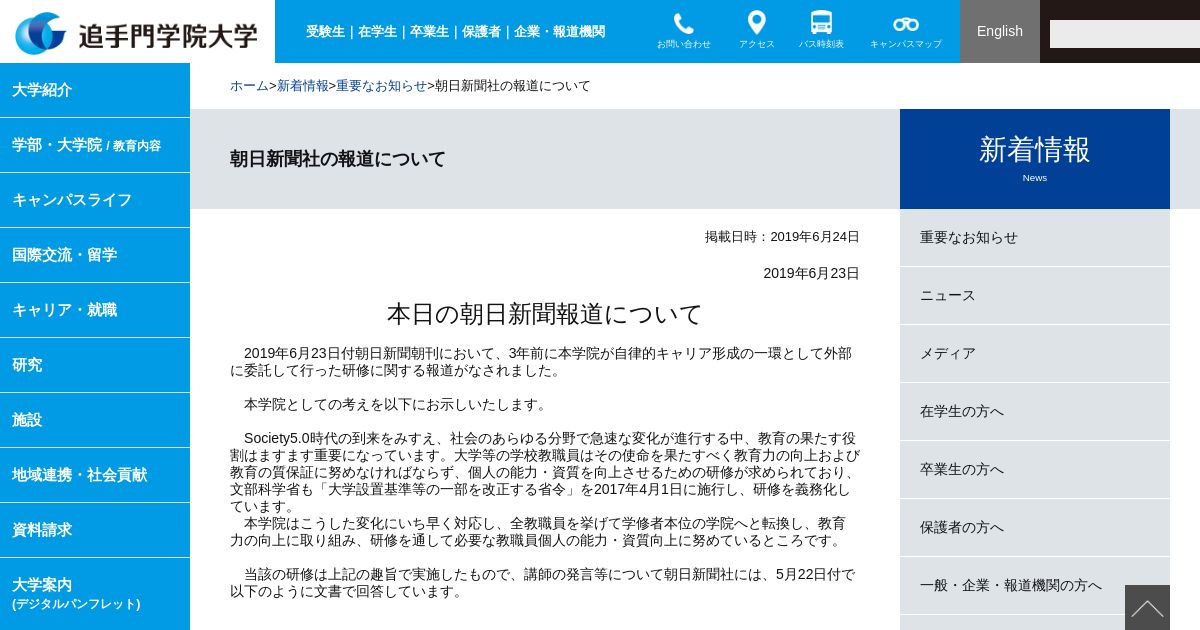Open 保護者の方へ in the right menu
1200x630 pixels.
(x=1035, y=528)
